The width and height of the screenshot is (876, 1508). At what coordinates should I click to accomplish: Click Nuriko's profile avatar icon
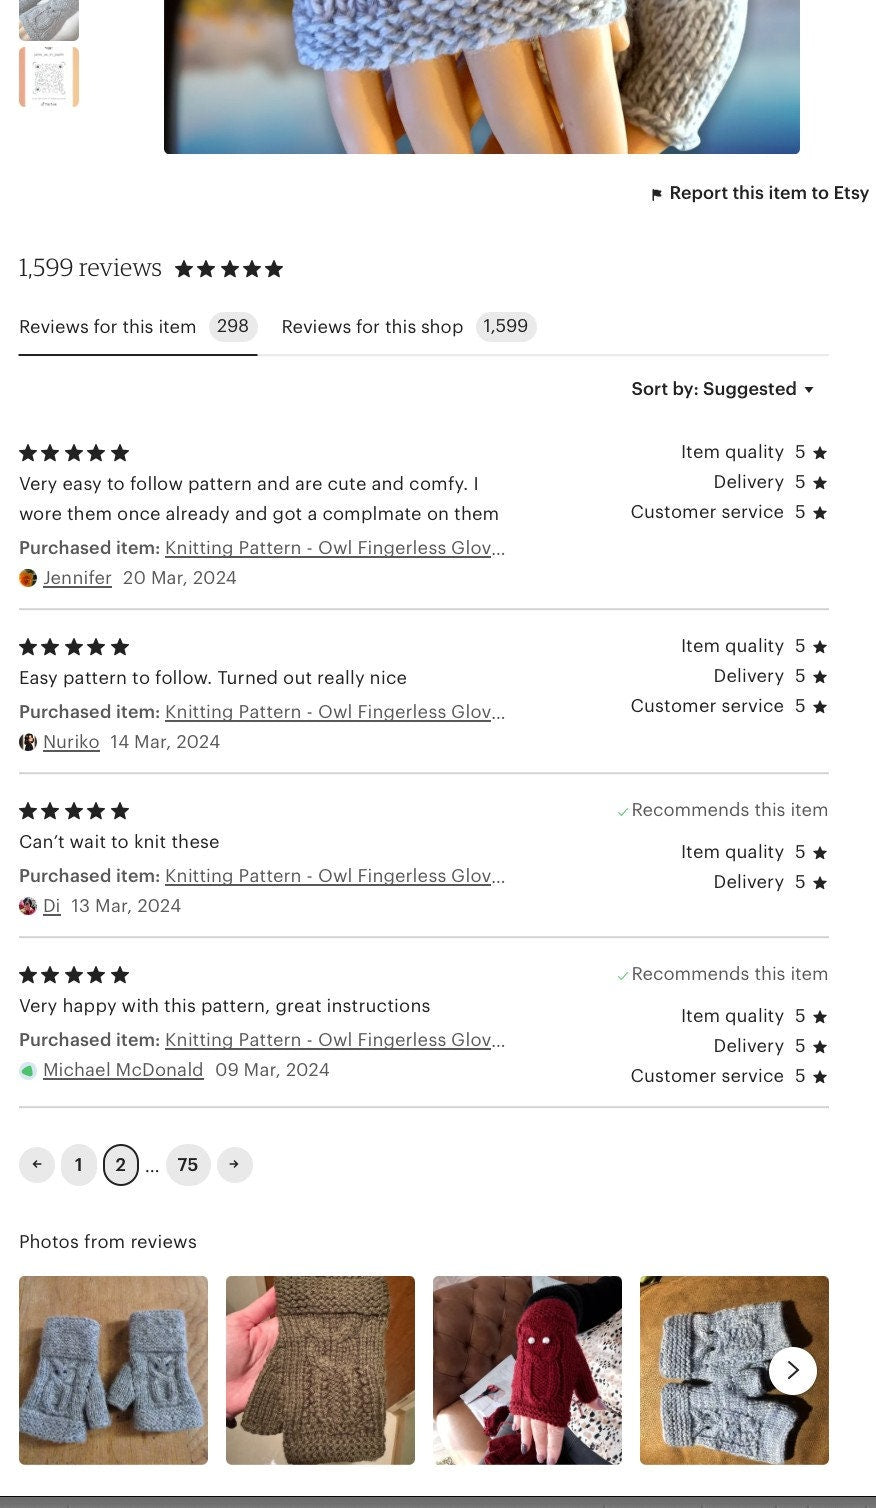[x=28, y=742]
